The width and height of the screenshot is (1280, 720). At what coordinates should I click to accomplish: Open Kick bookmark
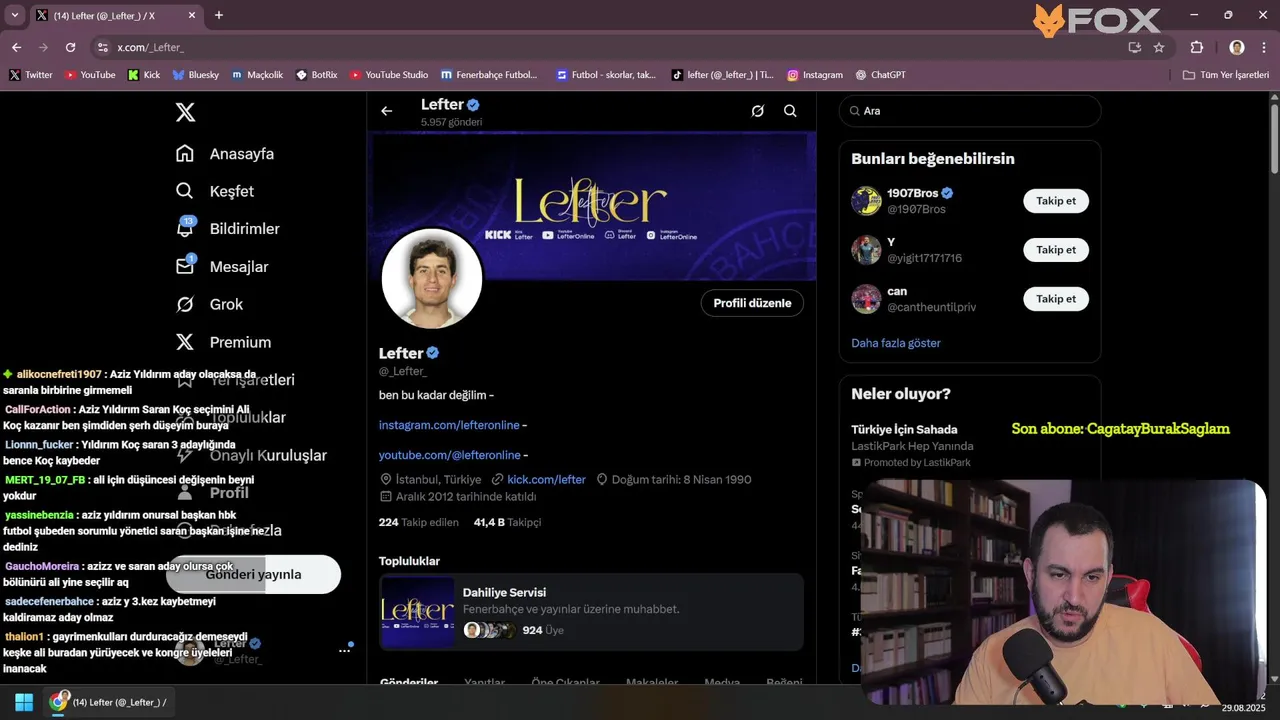point(144,75)
